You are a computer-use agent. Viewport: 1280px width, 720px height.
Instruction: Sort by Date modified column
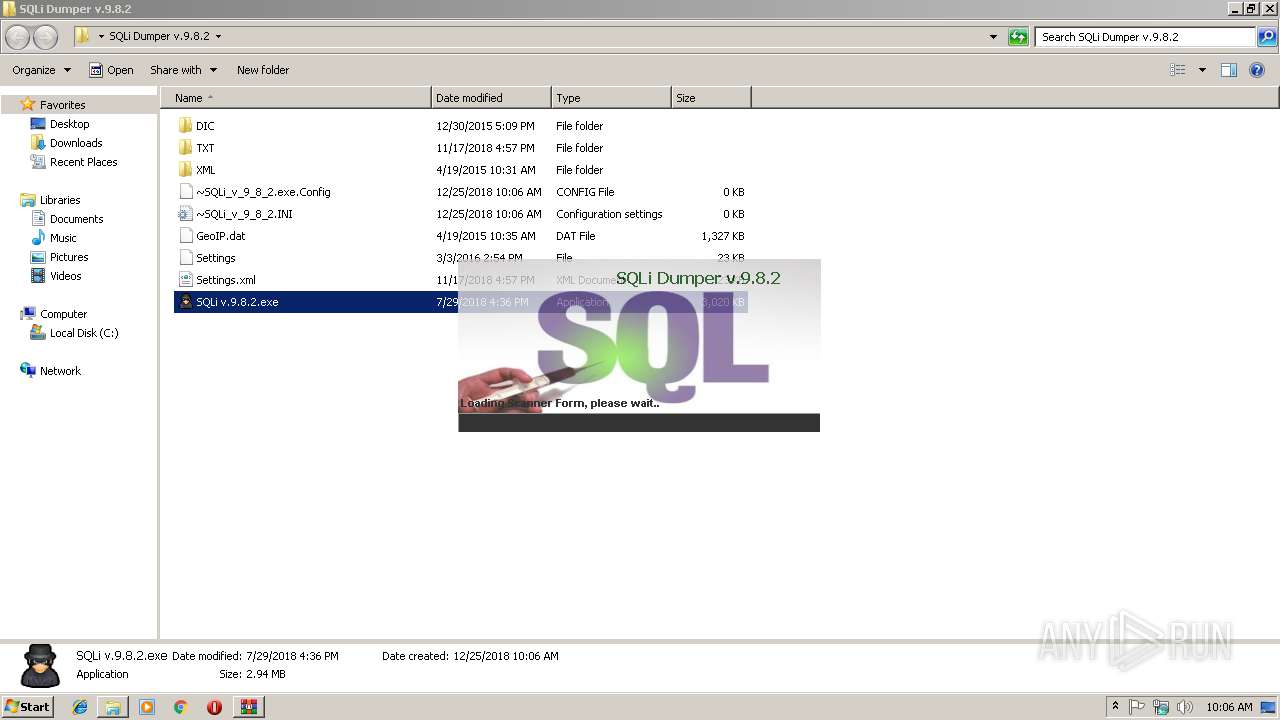pos(491,98)
